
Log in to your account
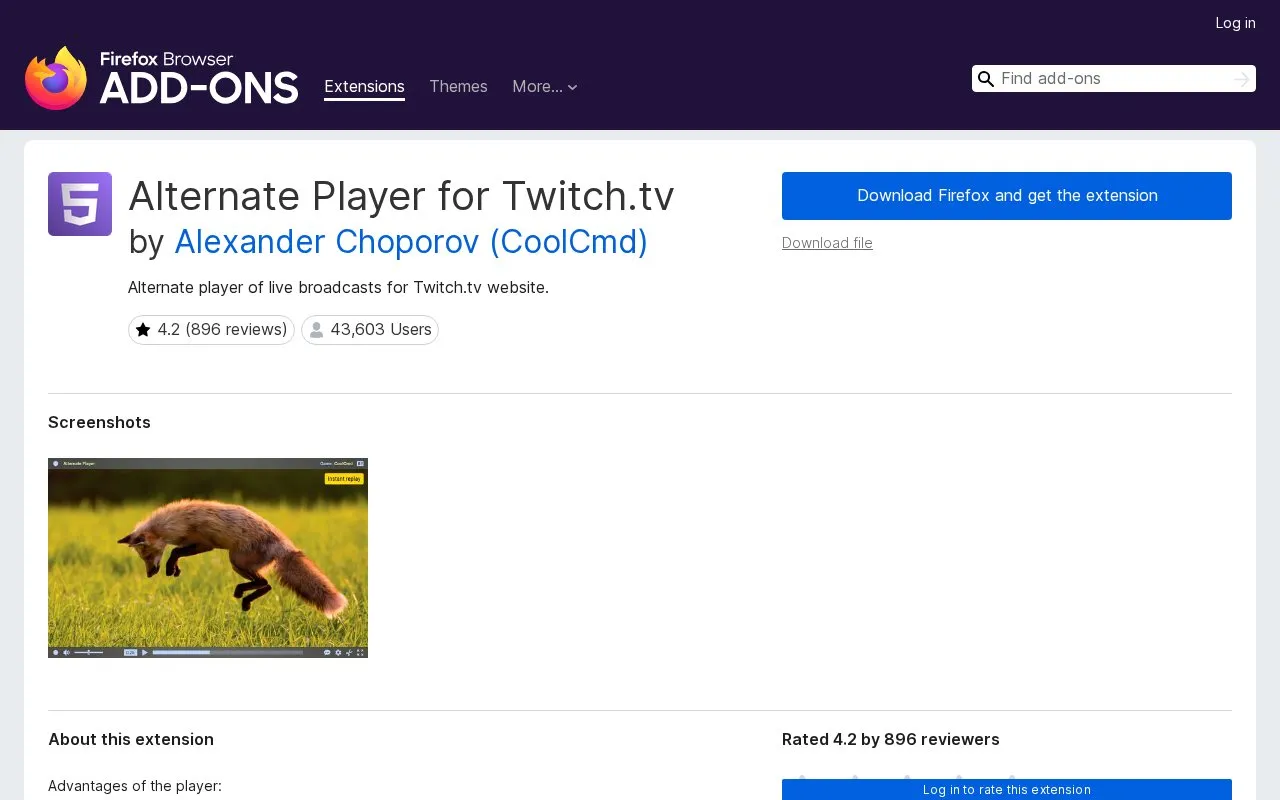click(1235, 23)
